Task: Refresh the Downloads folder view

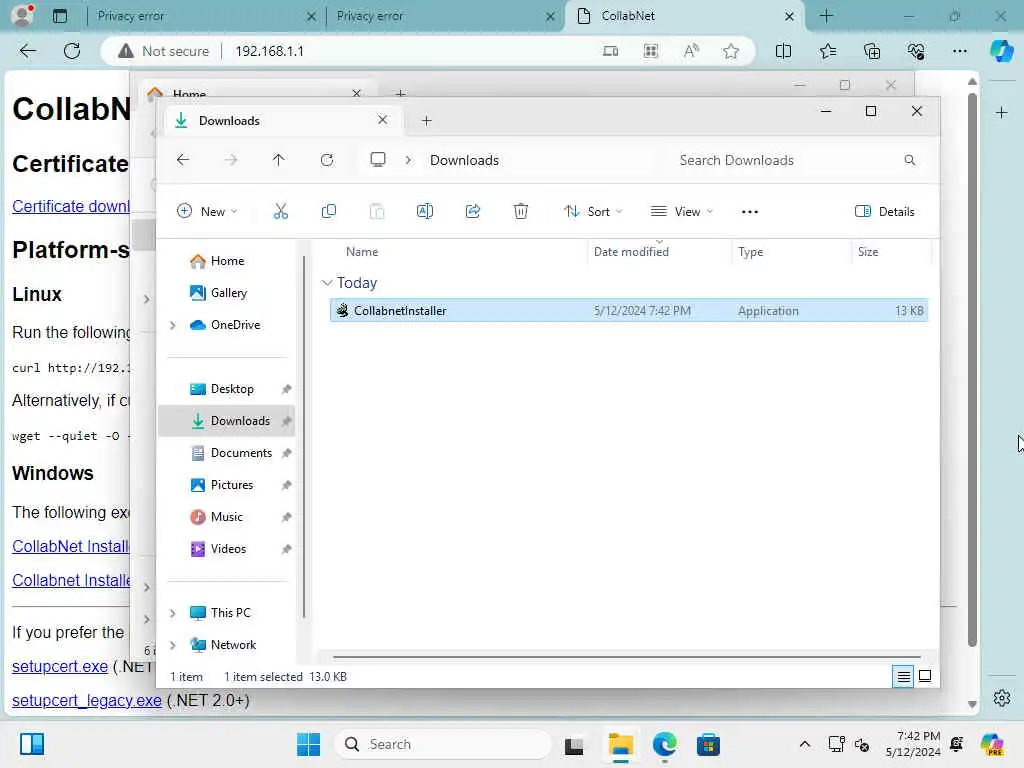Action: click(327, 160)
